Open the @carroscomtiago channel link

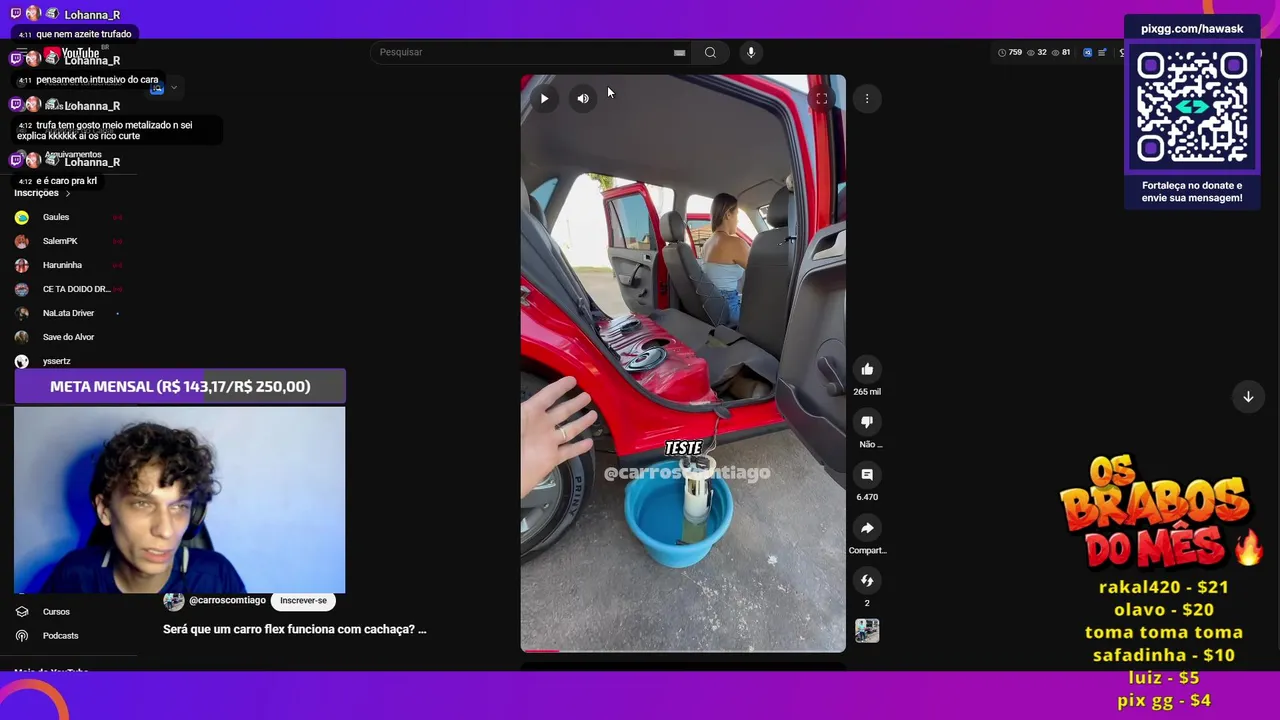(227, 600)
